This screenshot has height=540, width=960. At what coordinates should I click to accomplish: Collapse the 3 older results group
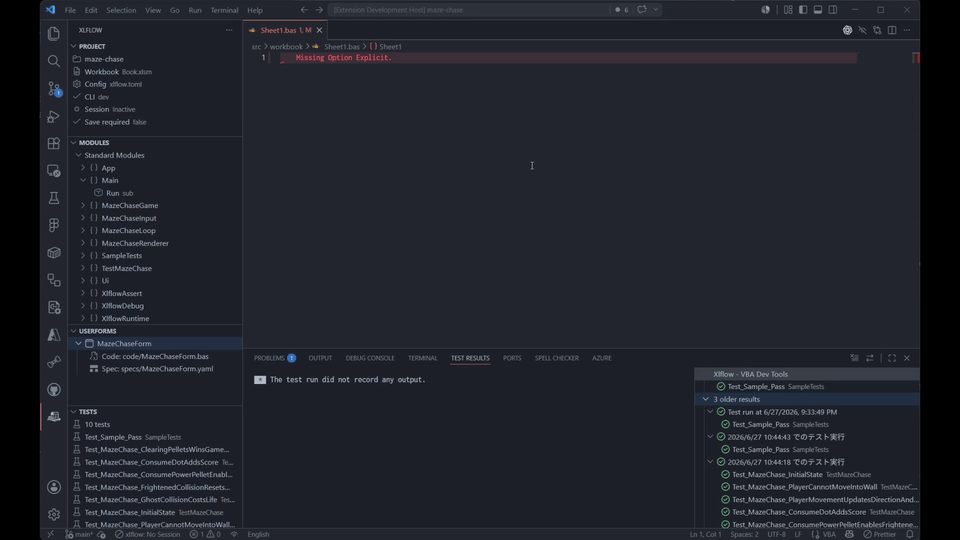pos(705,399)
